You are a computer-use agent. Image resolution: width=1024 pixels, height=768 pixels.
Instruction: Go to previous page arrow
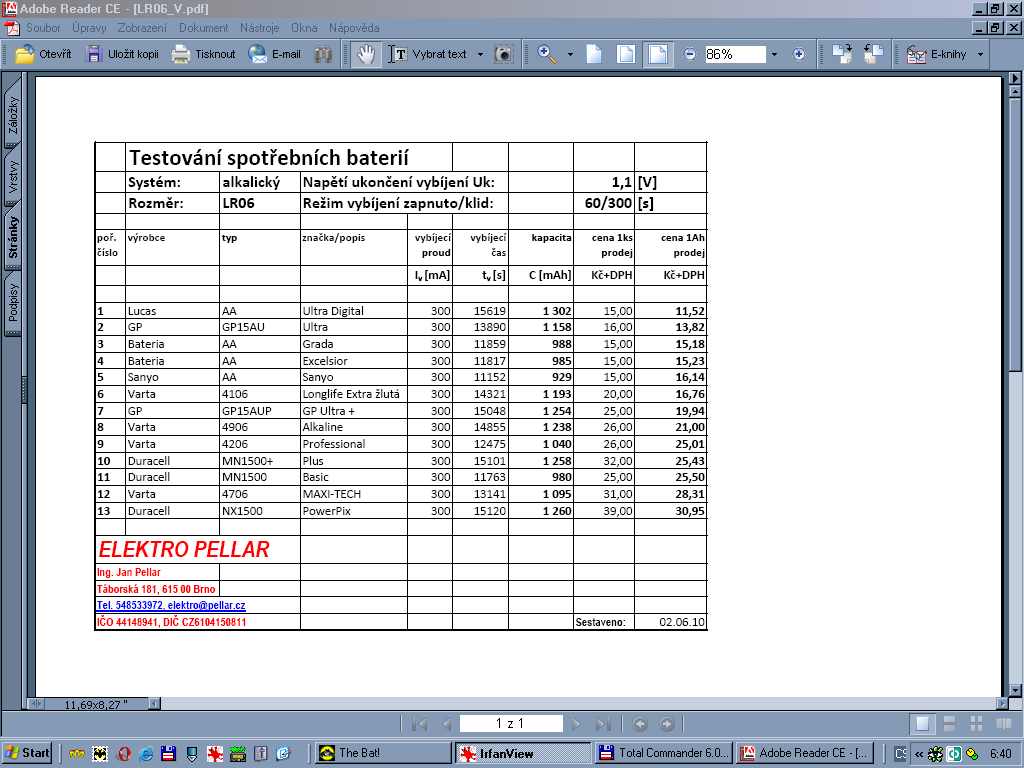(x=447, y=724)
